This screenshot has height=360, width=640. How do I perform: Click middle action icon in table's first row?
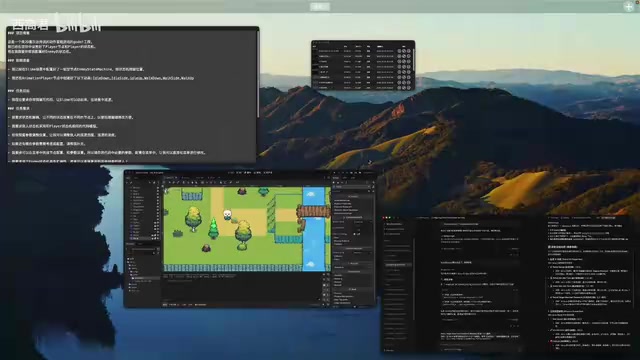(404, 51)
